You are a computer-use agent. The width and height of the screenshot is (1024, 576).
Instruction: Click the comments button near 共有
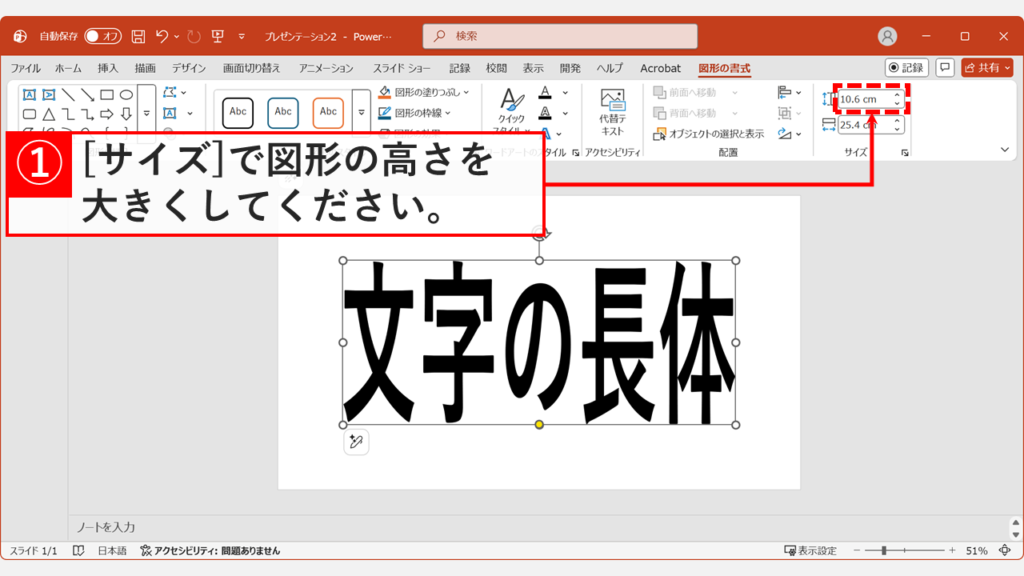(946, 68)
